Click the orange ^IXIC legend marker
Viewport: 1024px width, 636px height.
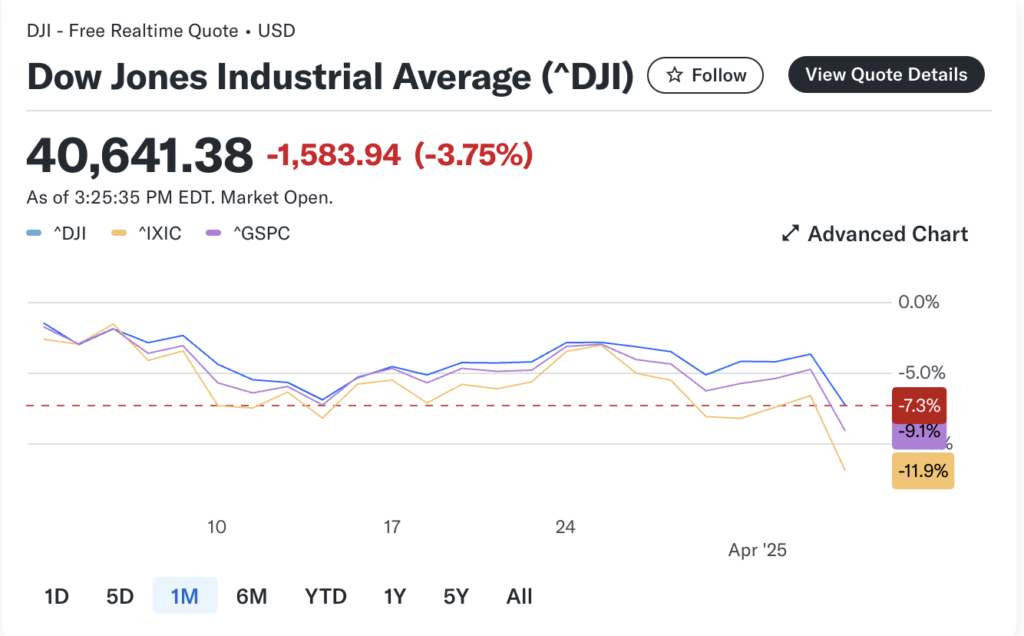119,233
